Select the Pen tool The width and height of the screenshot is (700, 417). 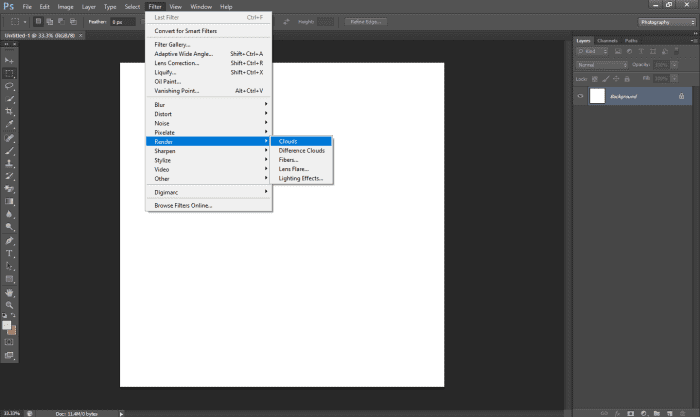click(10, 240)
